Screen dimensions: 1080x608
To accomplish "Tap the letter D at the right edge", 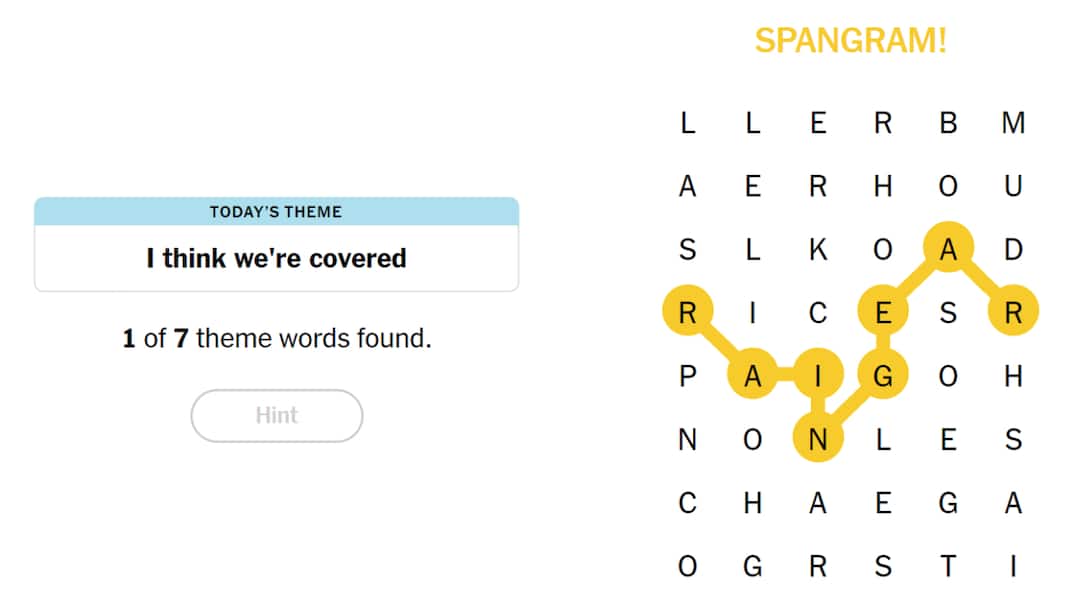I will [1013, 249].
